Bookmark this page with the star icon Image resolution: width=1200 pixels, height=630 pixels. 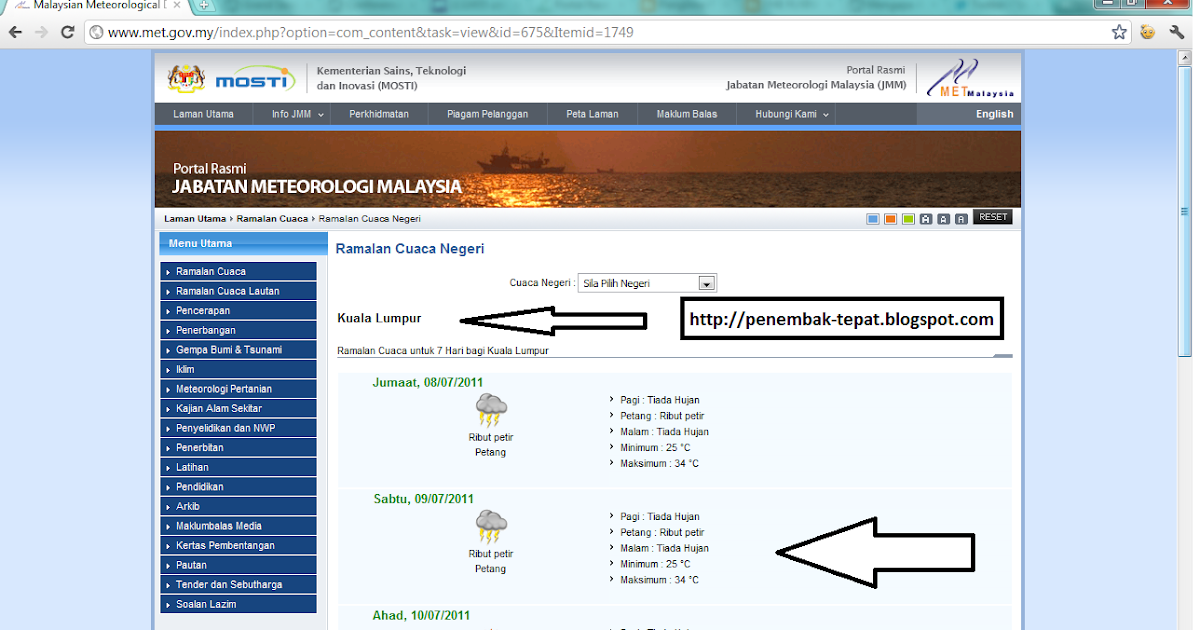[x=1119, y=32]
